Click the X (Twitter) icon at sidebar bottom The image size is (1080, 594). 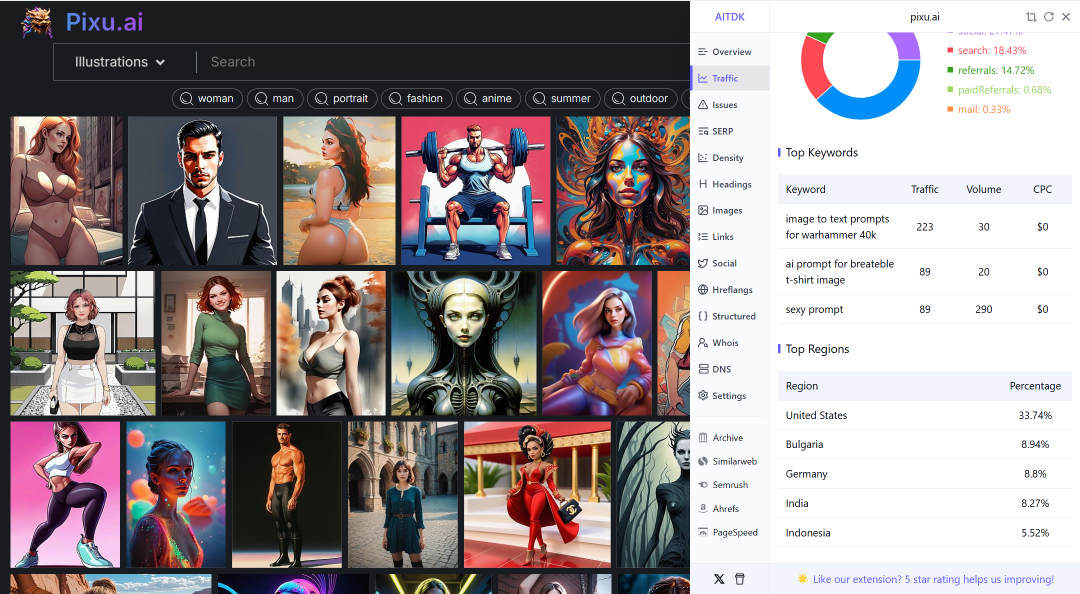719,579
